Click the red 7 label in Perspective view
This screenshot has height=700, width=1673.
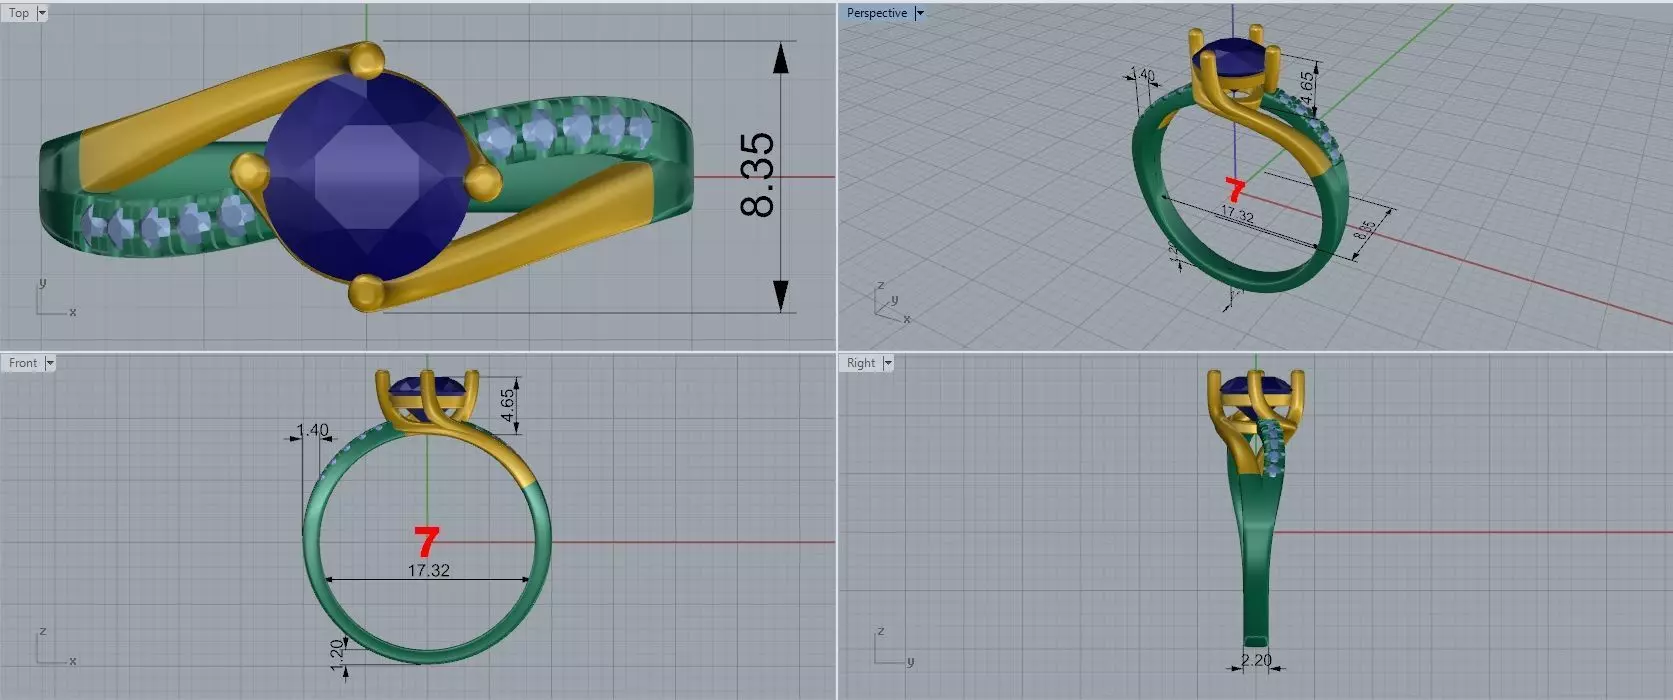coord(1235,190)
